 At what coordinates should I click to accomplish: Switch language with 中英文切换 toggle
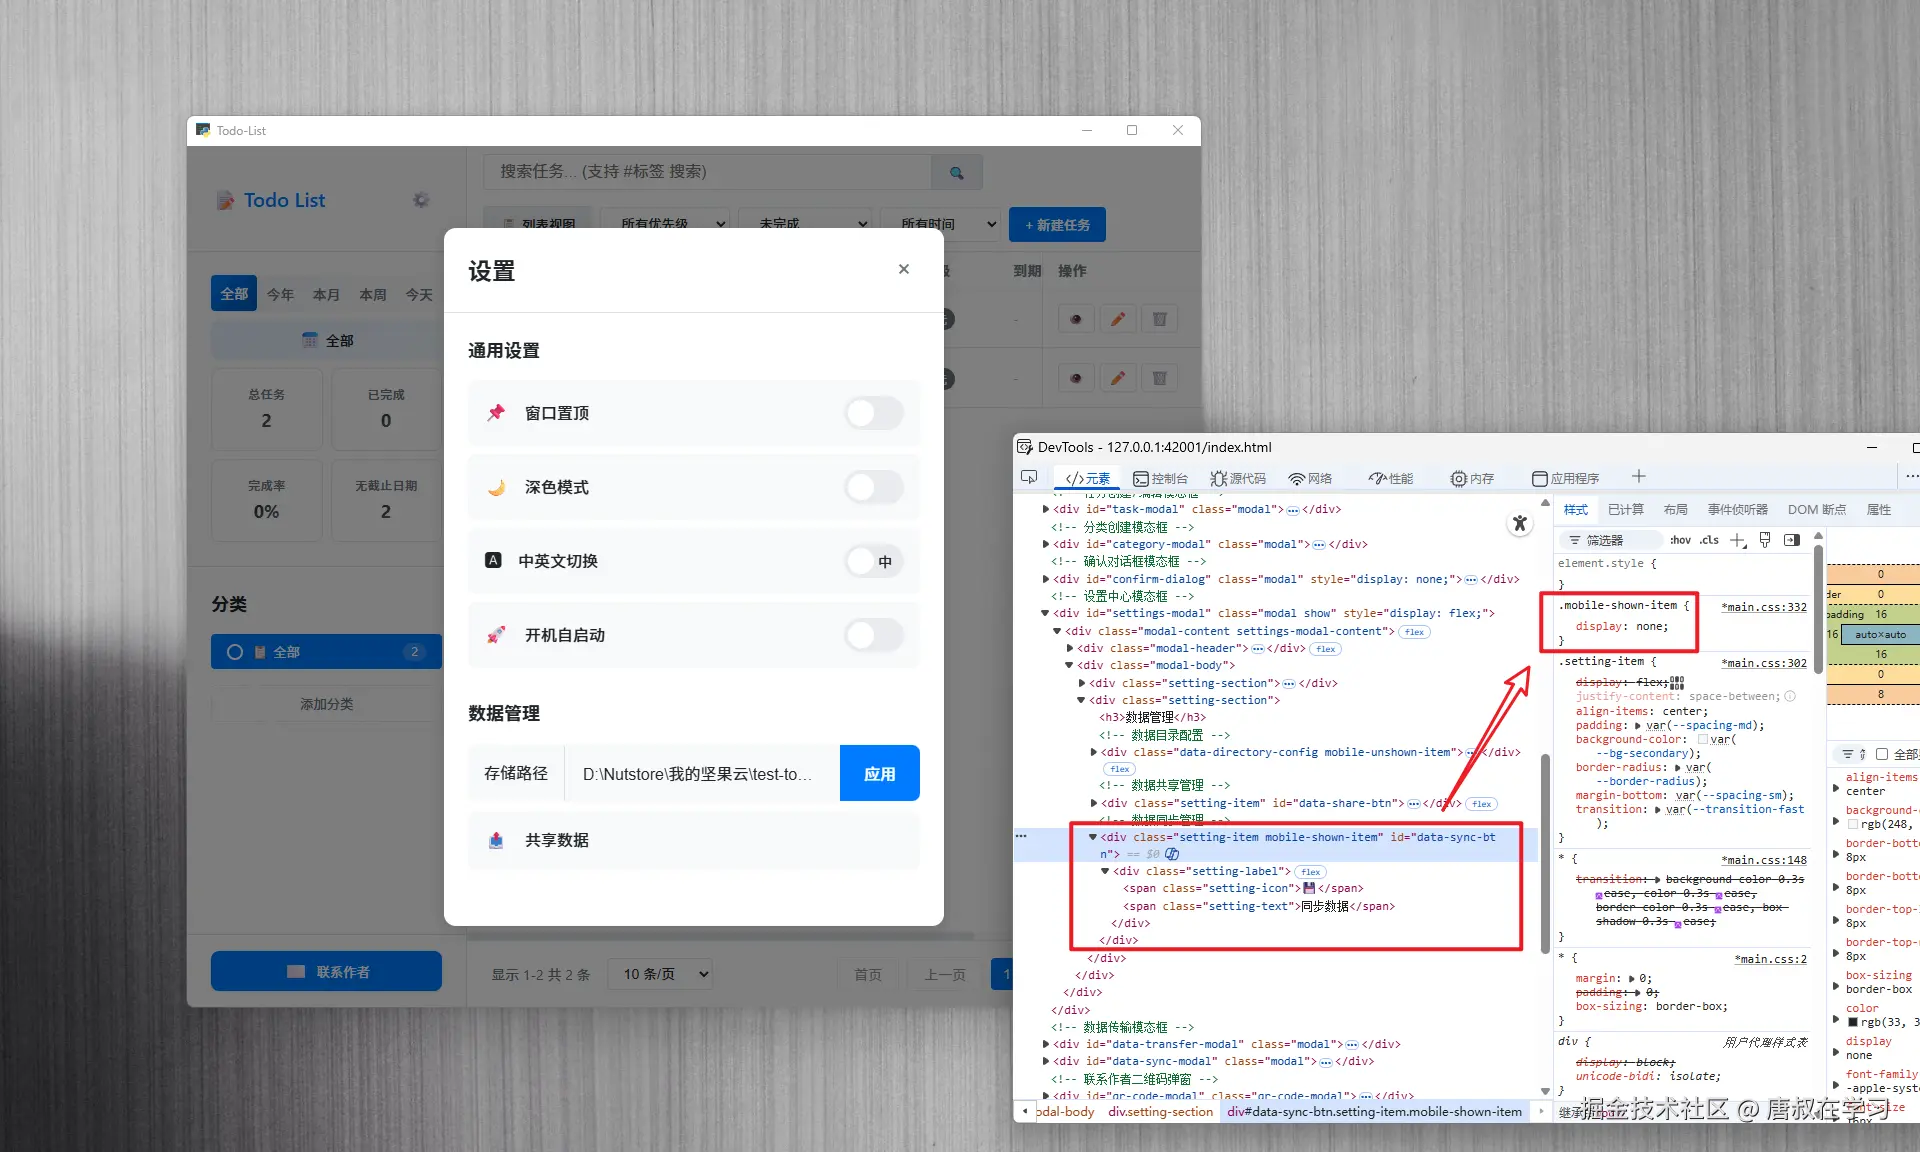874,561
